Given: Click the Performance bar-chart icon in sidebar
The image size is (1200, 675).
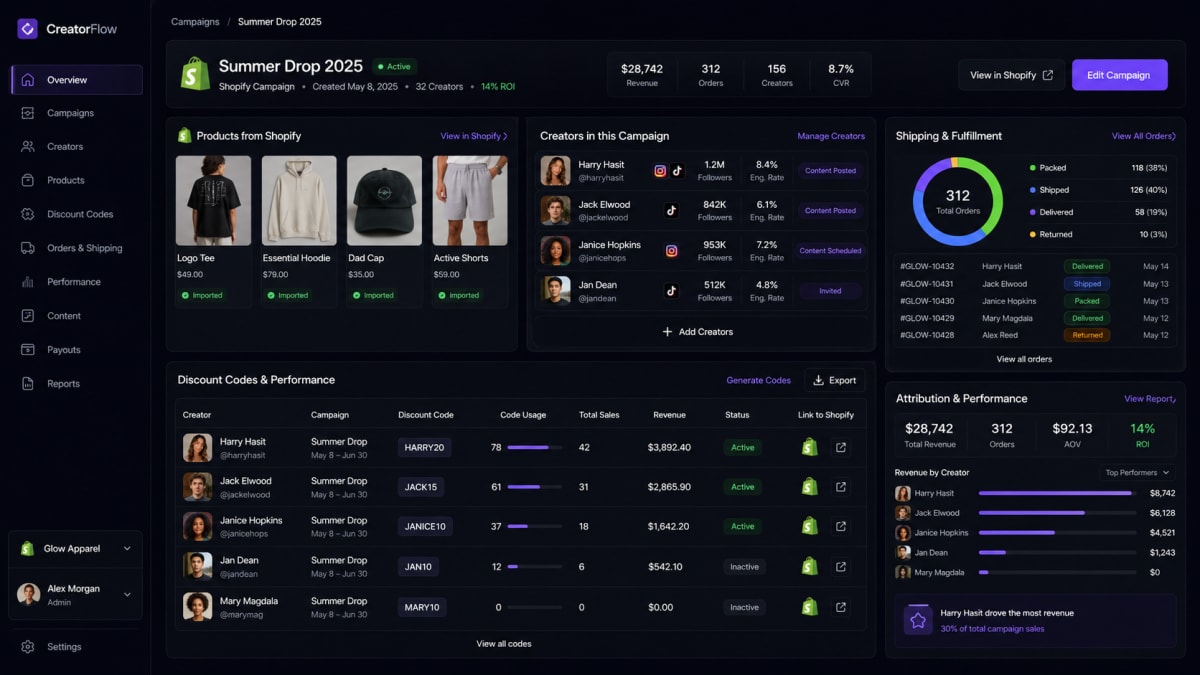Looking at the screenshot, I should click(27, 282).
